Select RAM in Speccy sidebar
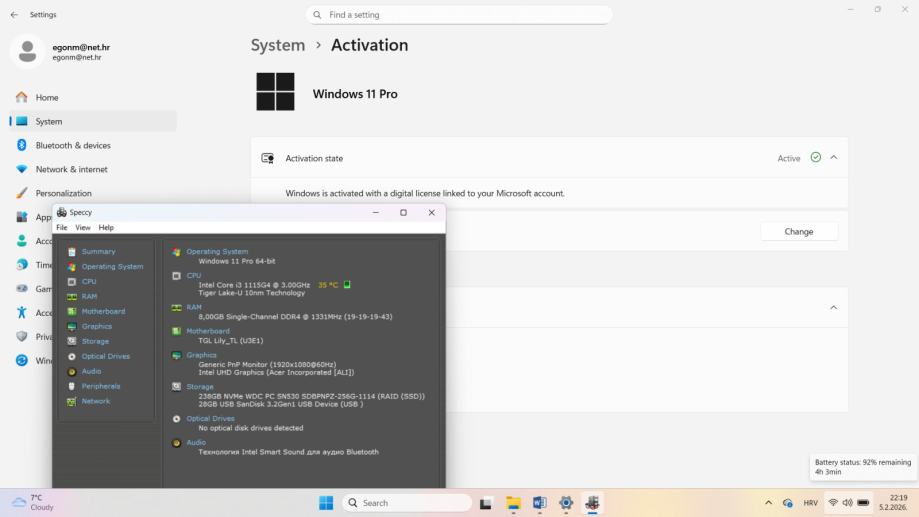 pyautogui.click(x=89, y=297)
